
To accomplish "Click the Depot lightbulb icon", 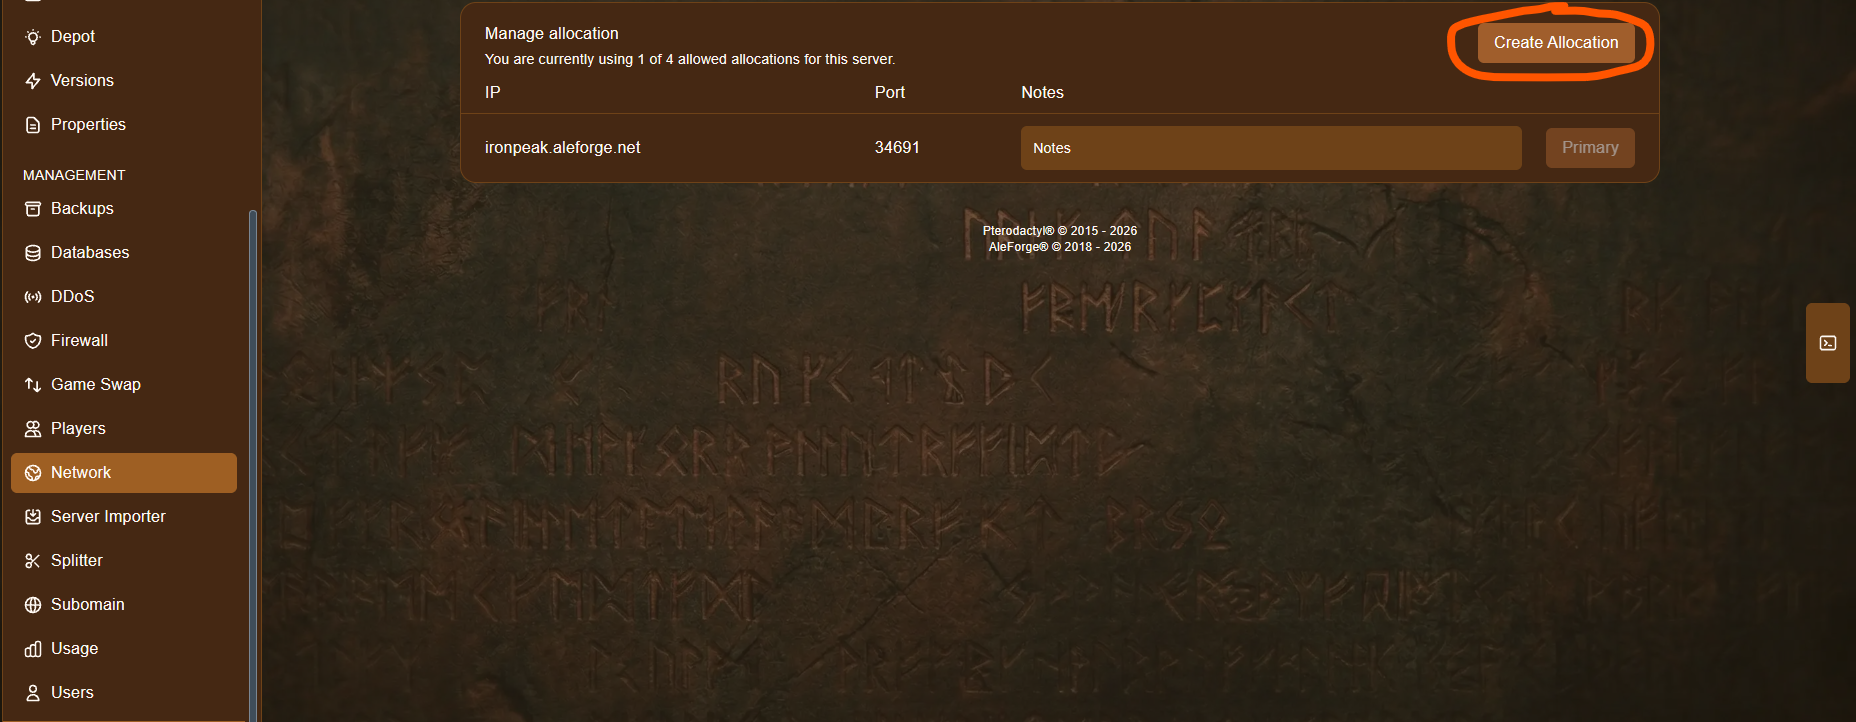I will click(33, 37).
